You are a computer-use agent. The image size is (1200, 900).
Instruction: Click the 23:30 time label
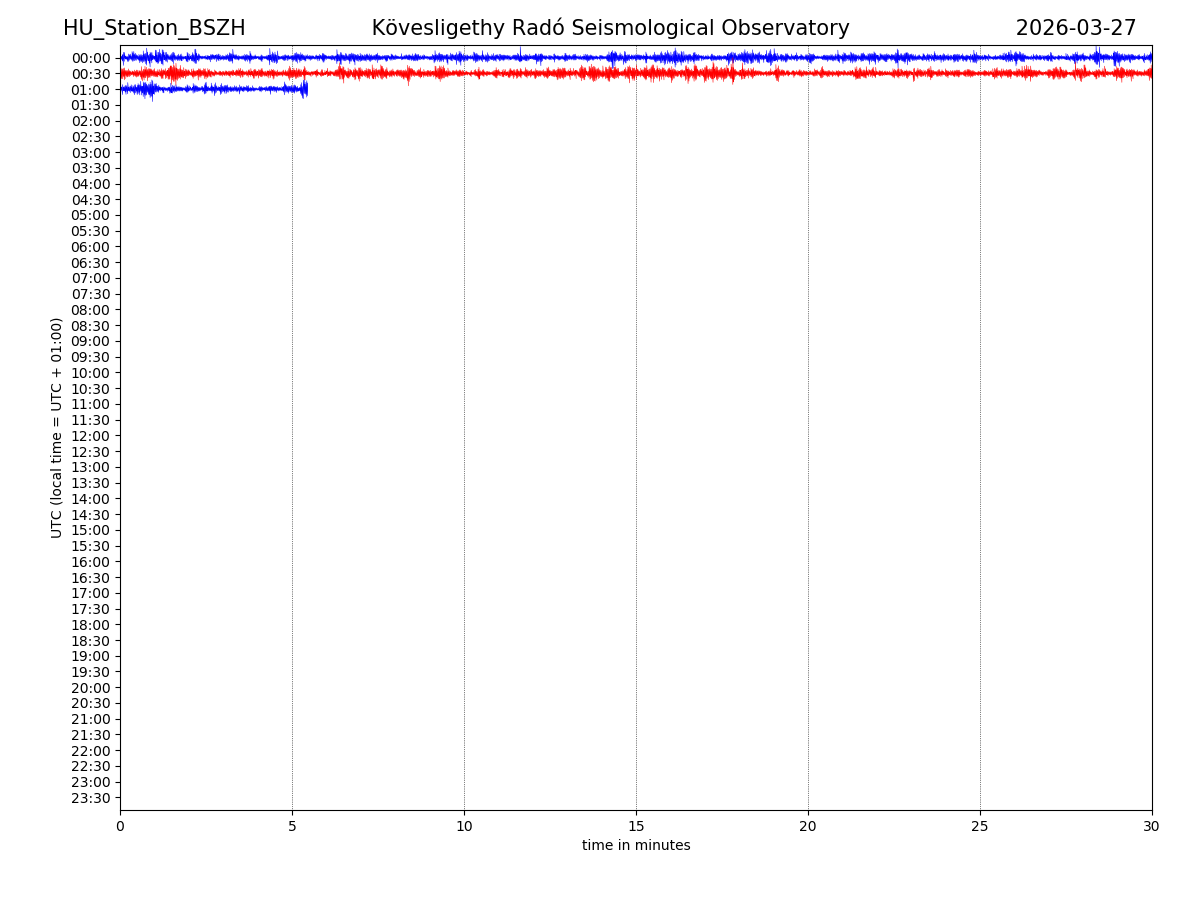click(90, 798)
